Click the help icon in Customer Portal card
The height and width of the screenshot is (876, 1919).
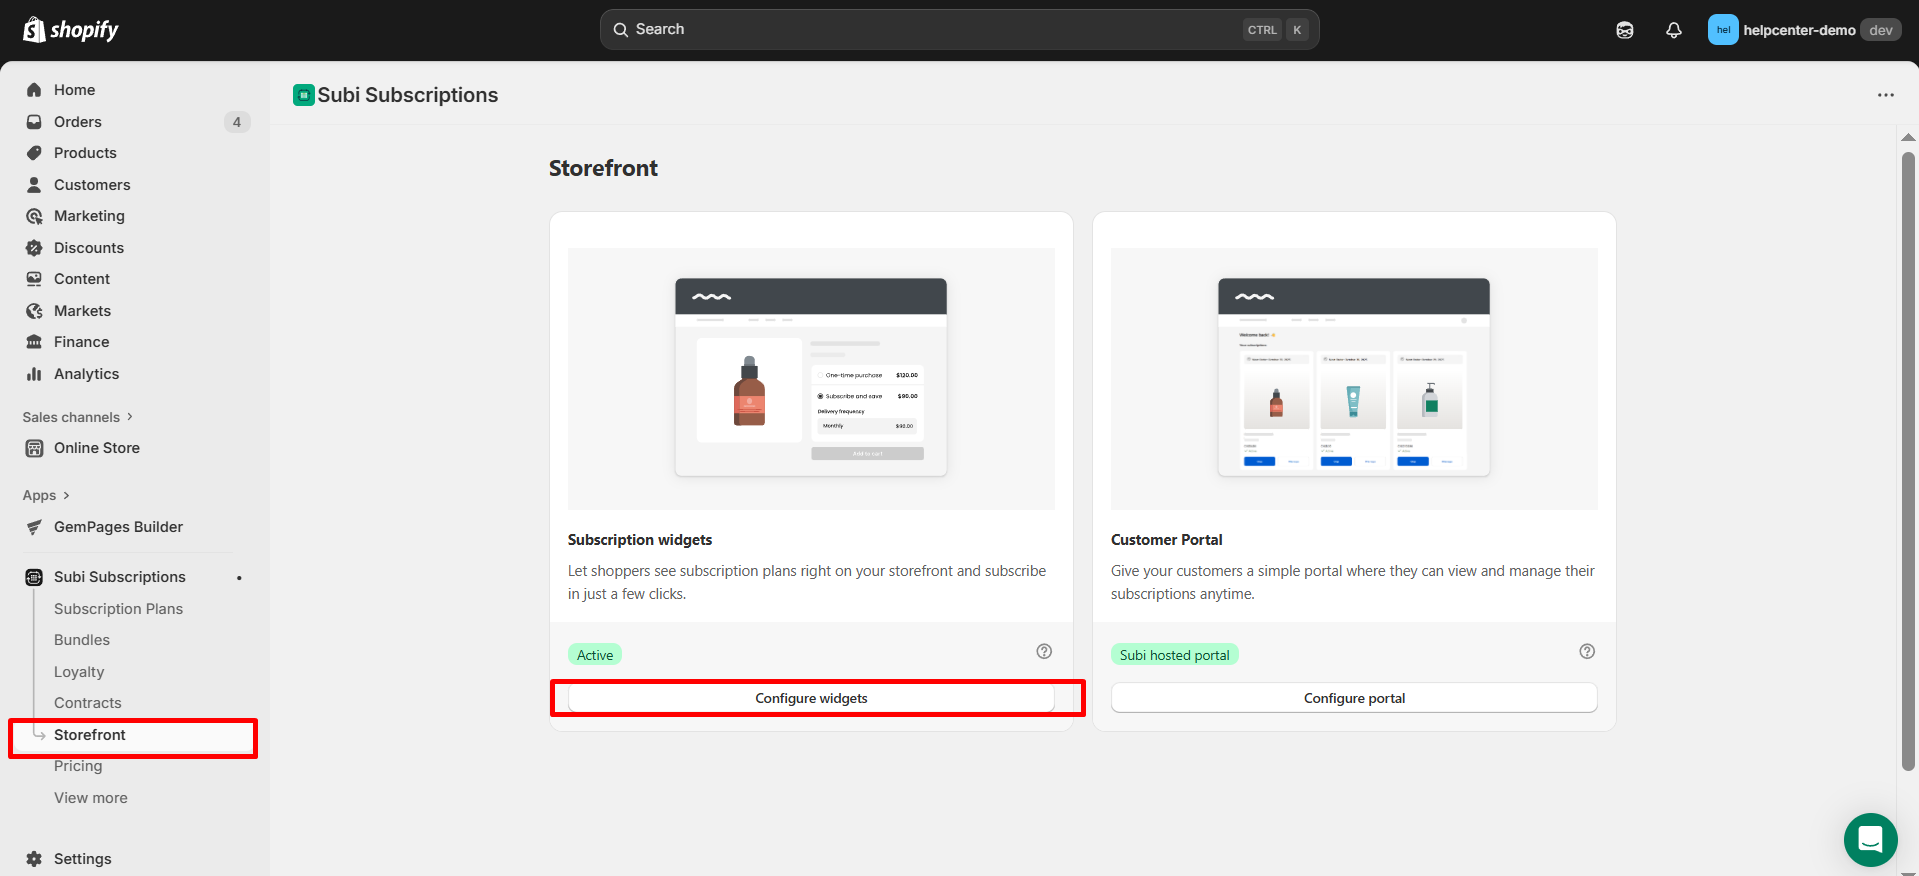tap(1587, 651)
